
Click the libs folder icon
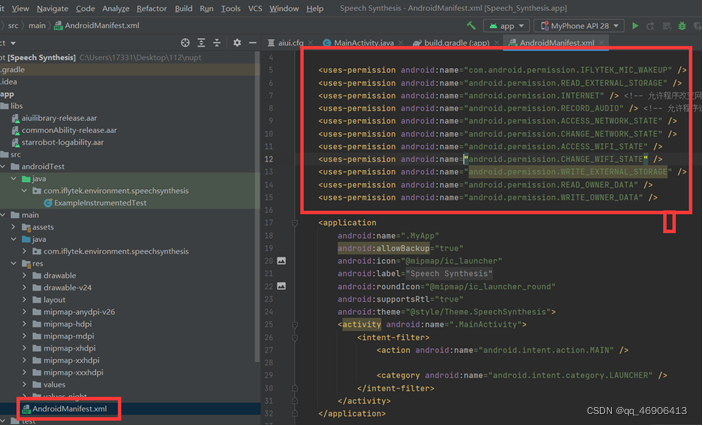(4, 106)
